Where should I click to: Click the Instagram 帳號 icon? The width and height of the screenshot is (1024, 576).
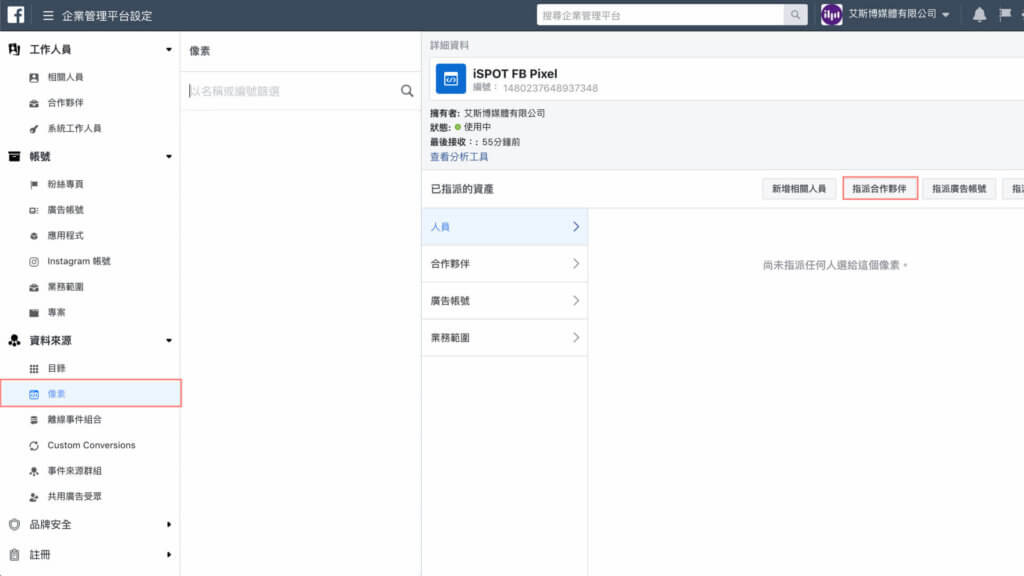tap(34, 261)
